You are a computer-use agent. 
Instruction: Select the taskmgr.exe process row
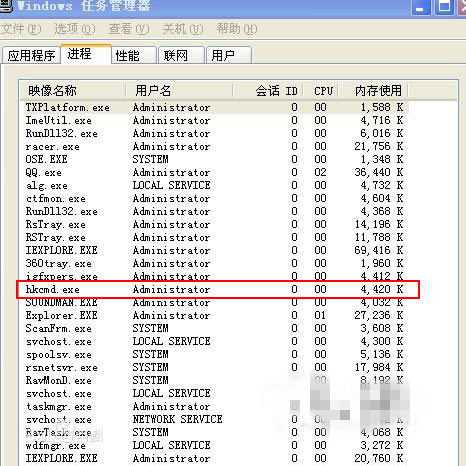pos(214,406)
